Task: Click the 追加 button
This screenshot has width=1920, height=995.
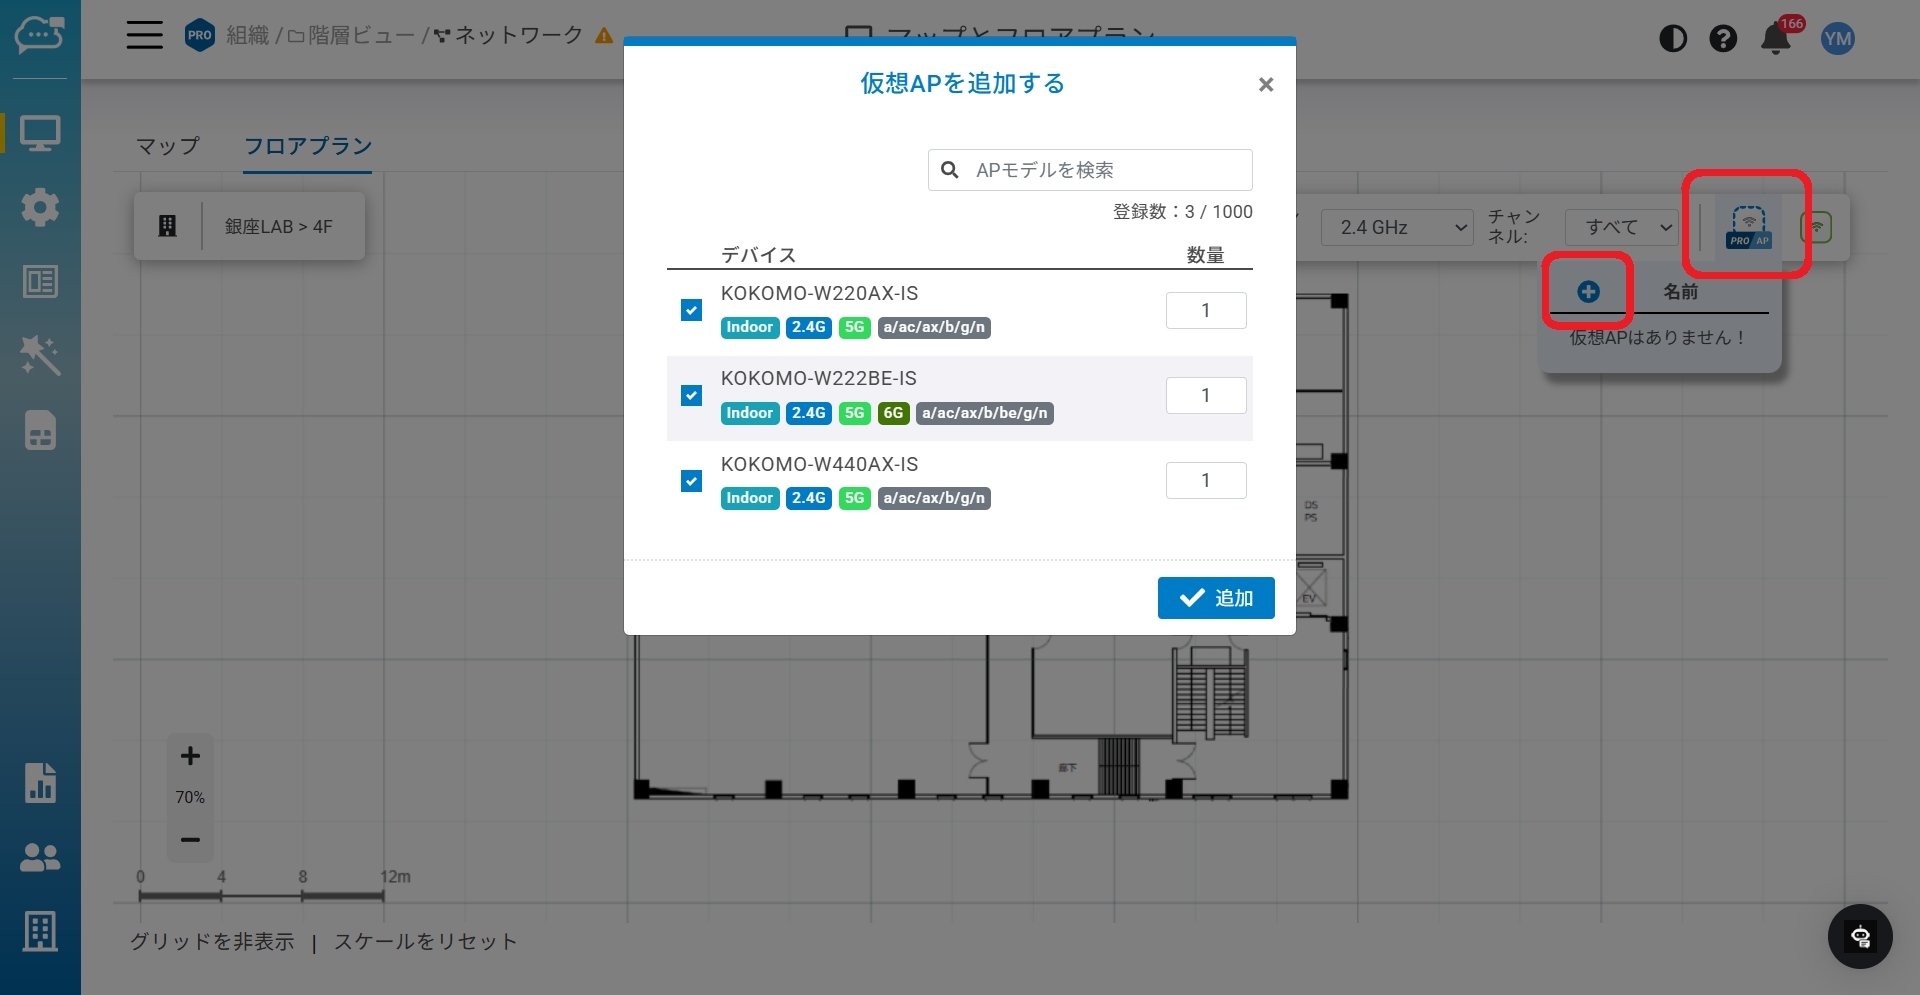Action: tap(1215, 598)
